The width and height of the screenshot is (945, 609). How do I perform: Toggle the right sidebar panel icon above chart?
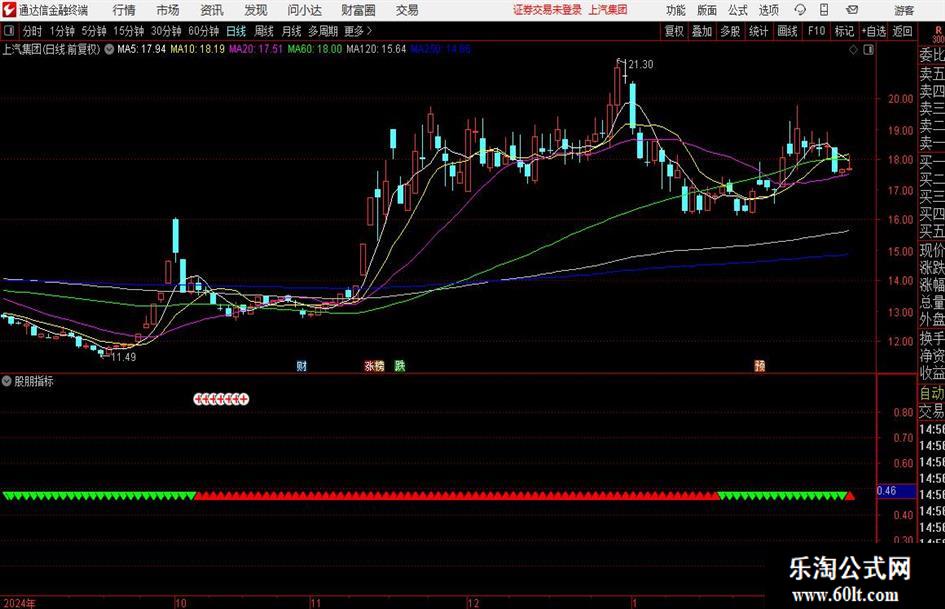(x=868, y=49)
